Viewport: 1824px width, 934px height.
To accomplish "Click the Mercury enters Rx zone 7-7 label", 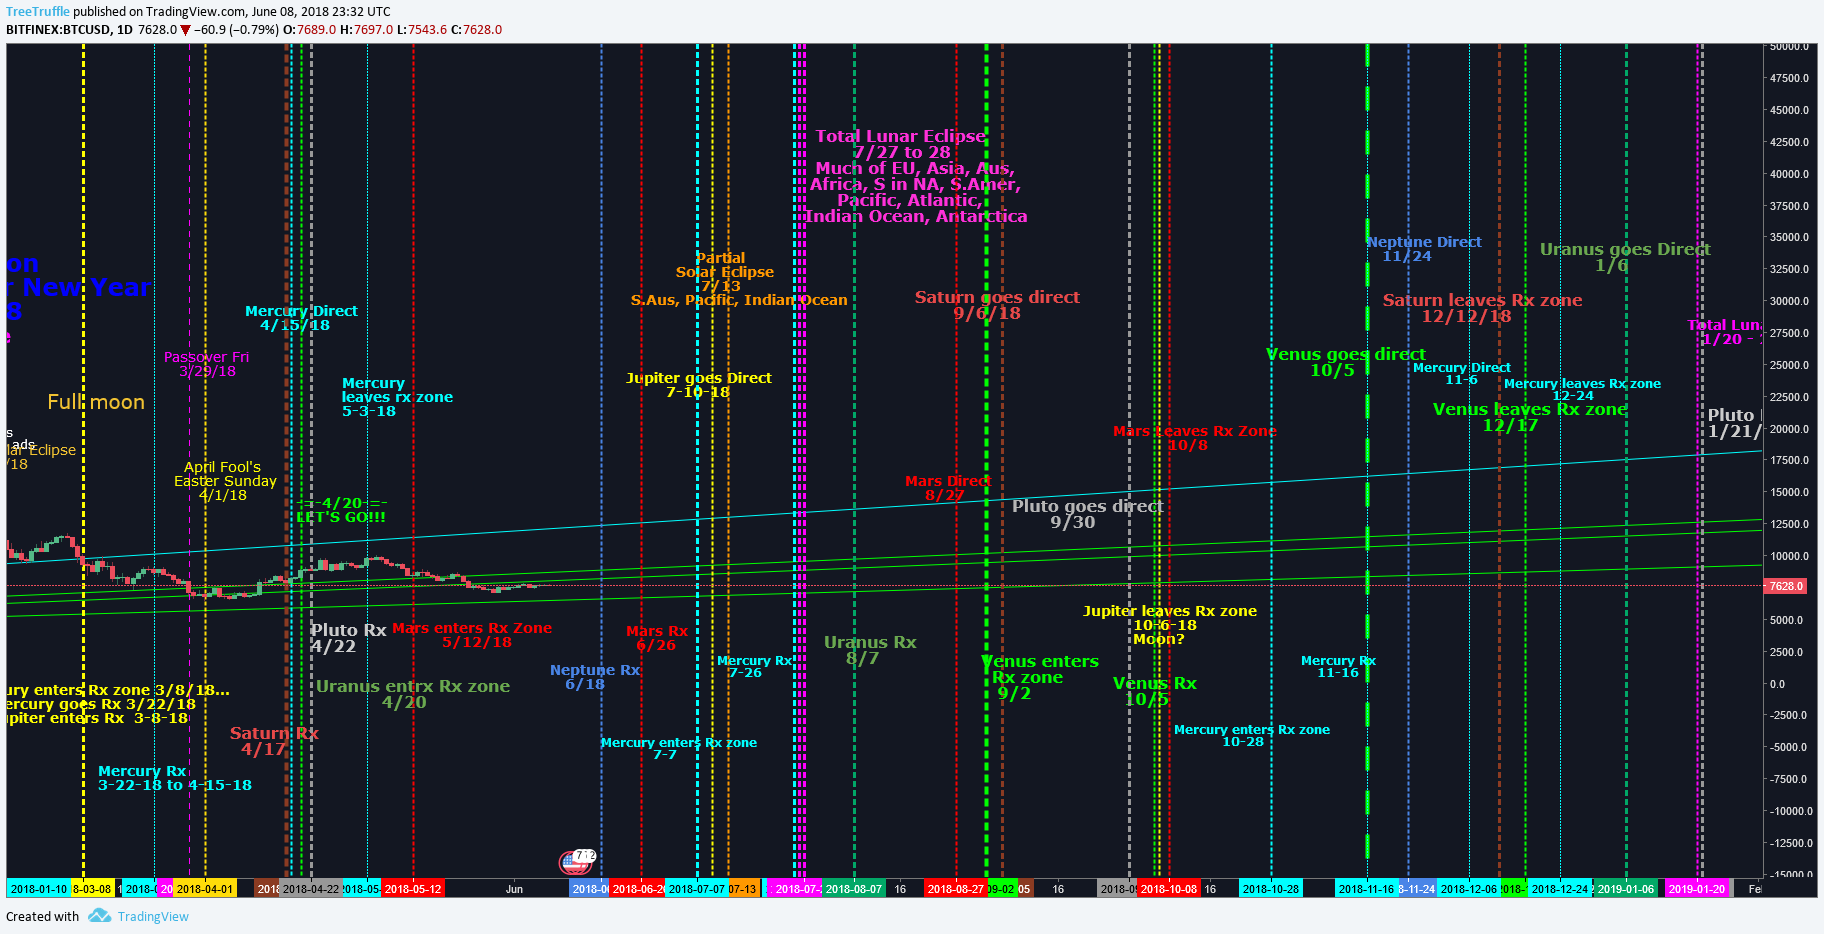I will 678,748.
